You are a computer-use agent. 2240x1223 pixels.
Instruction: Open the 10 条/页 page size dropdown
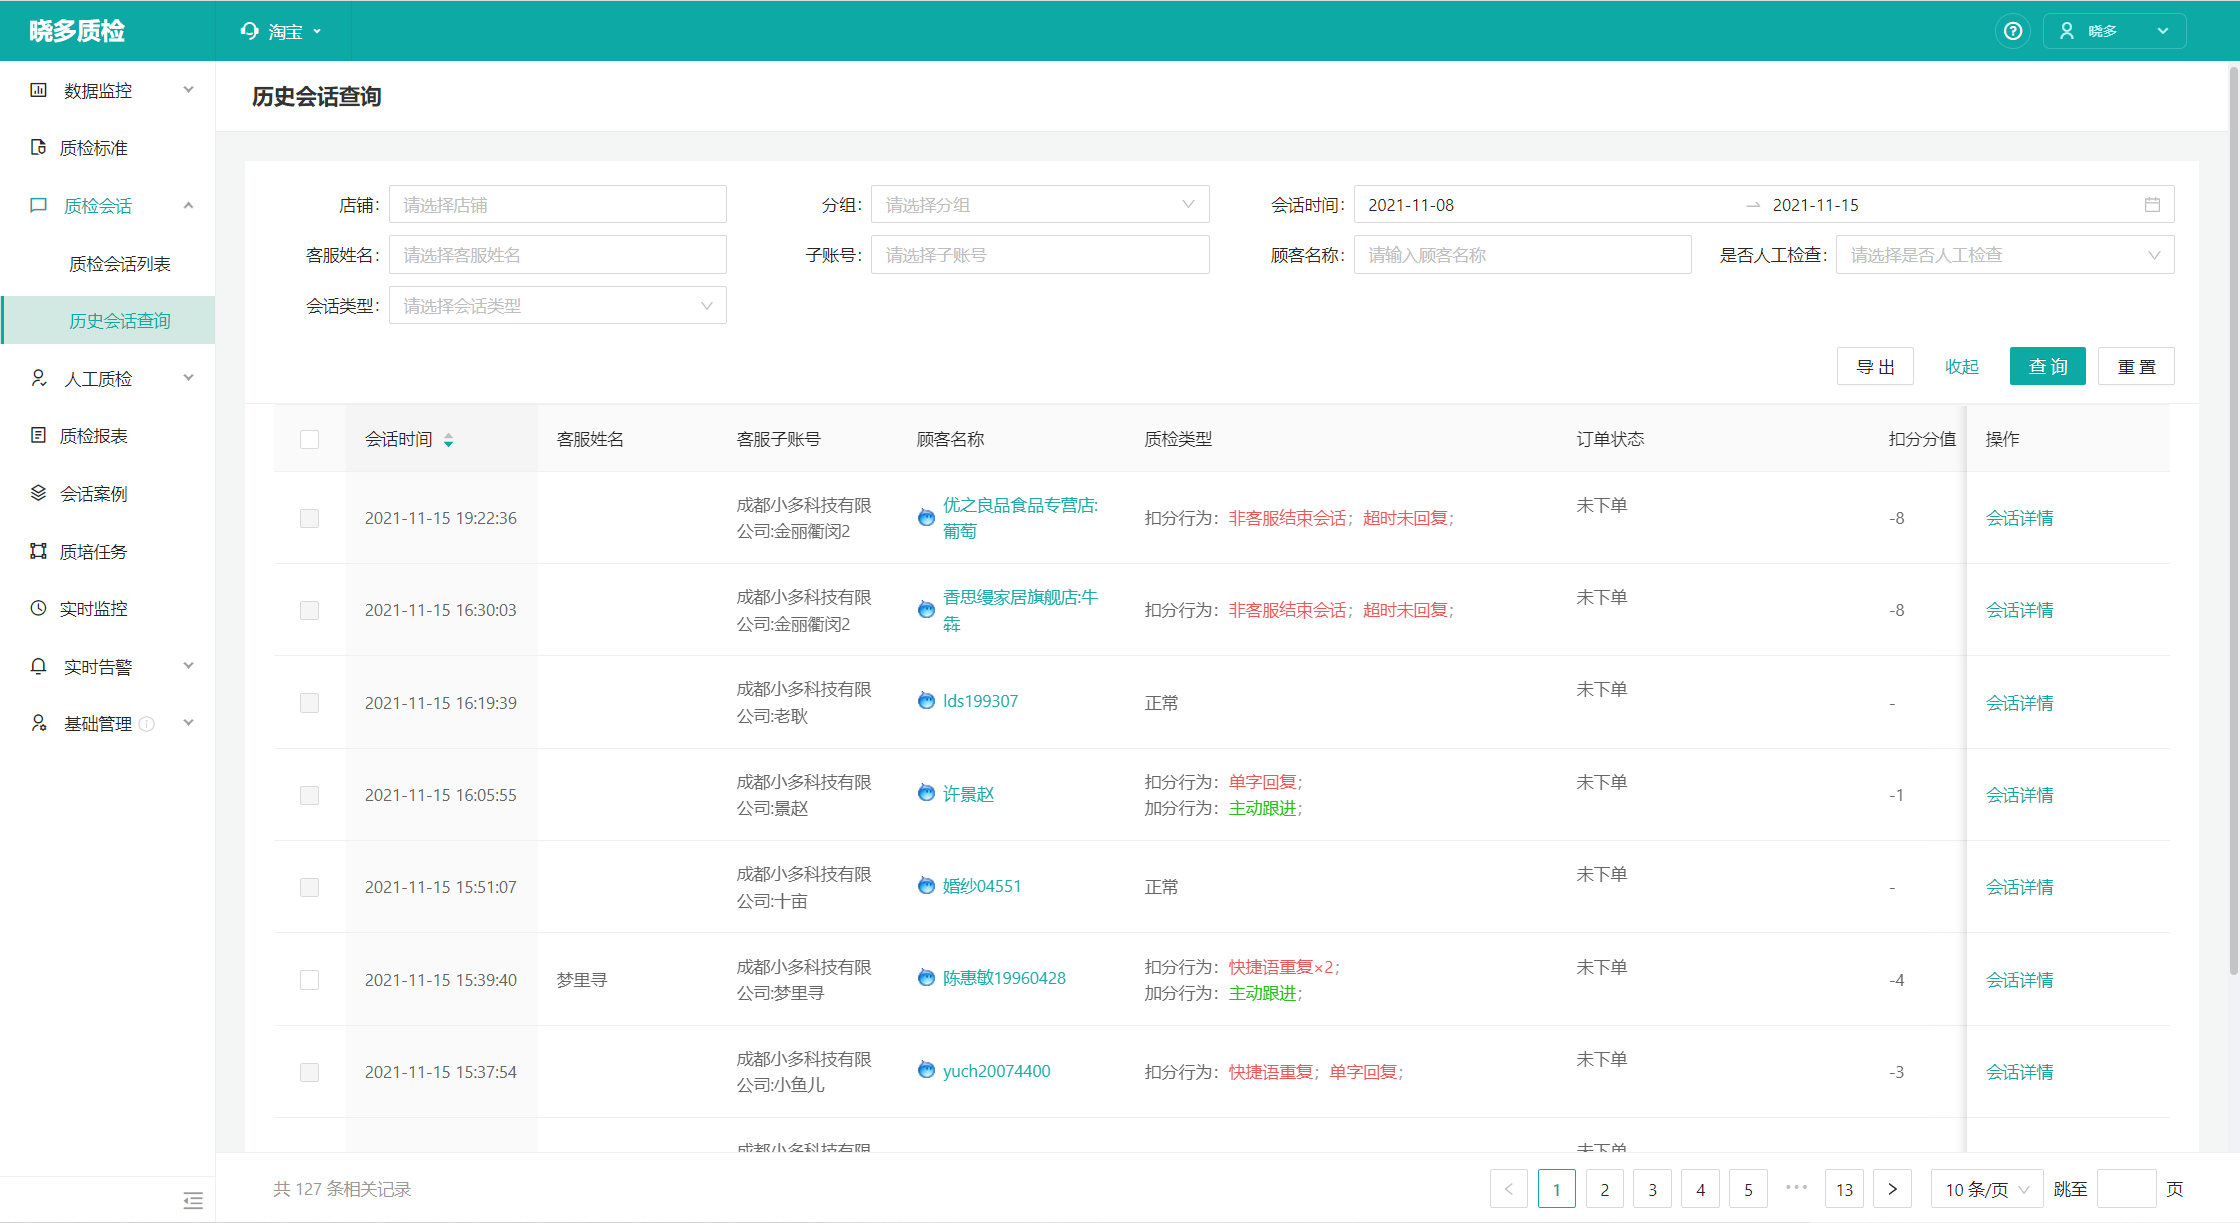(x=1986, y=1189)
